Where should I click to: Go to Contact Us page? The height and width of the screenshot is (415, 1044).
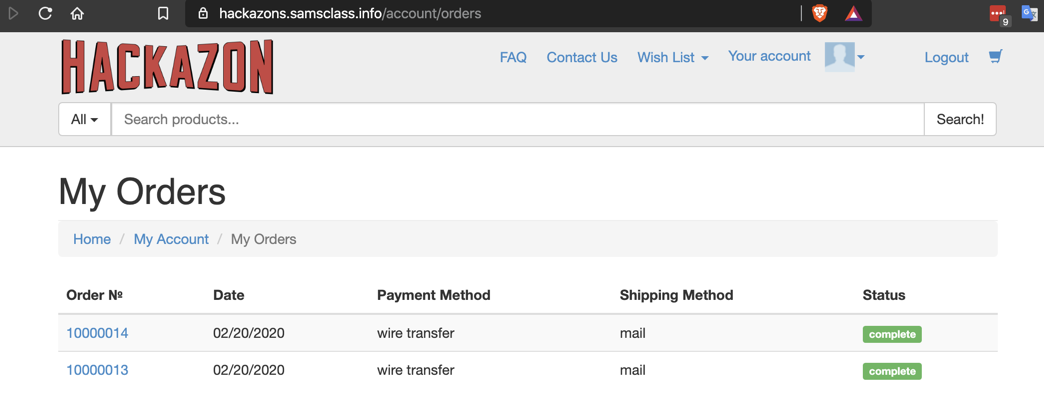click(582, 57)
